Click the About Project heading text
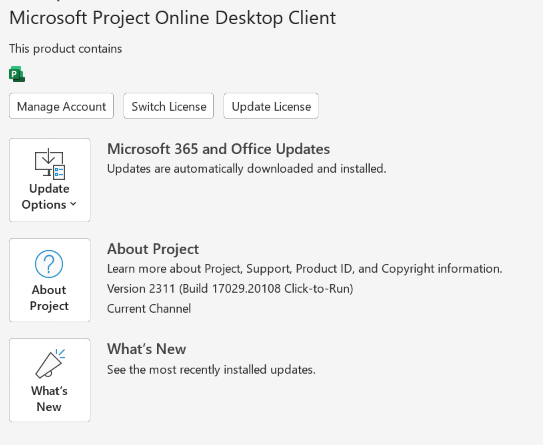Screen dimensions: 543x445 [153, 249]
